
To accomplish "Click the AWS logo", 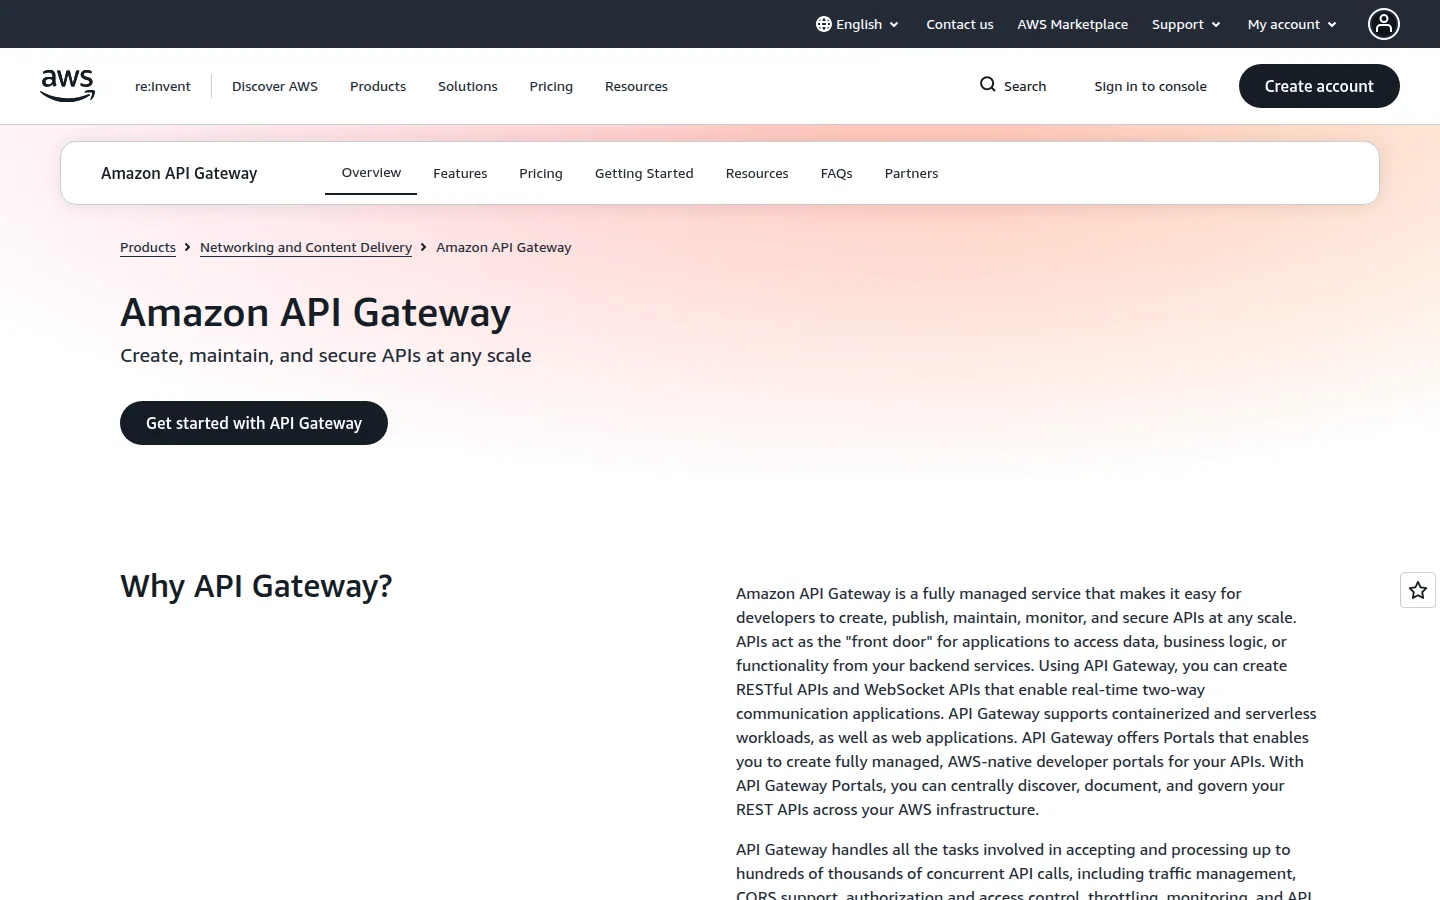I will (67, 86).
